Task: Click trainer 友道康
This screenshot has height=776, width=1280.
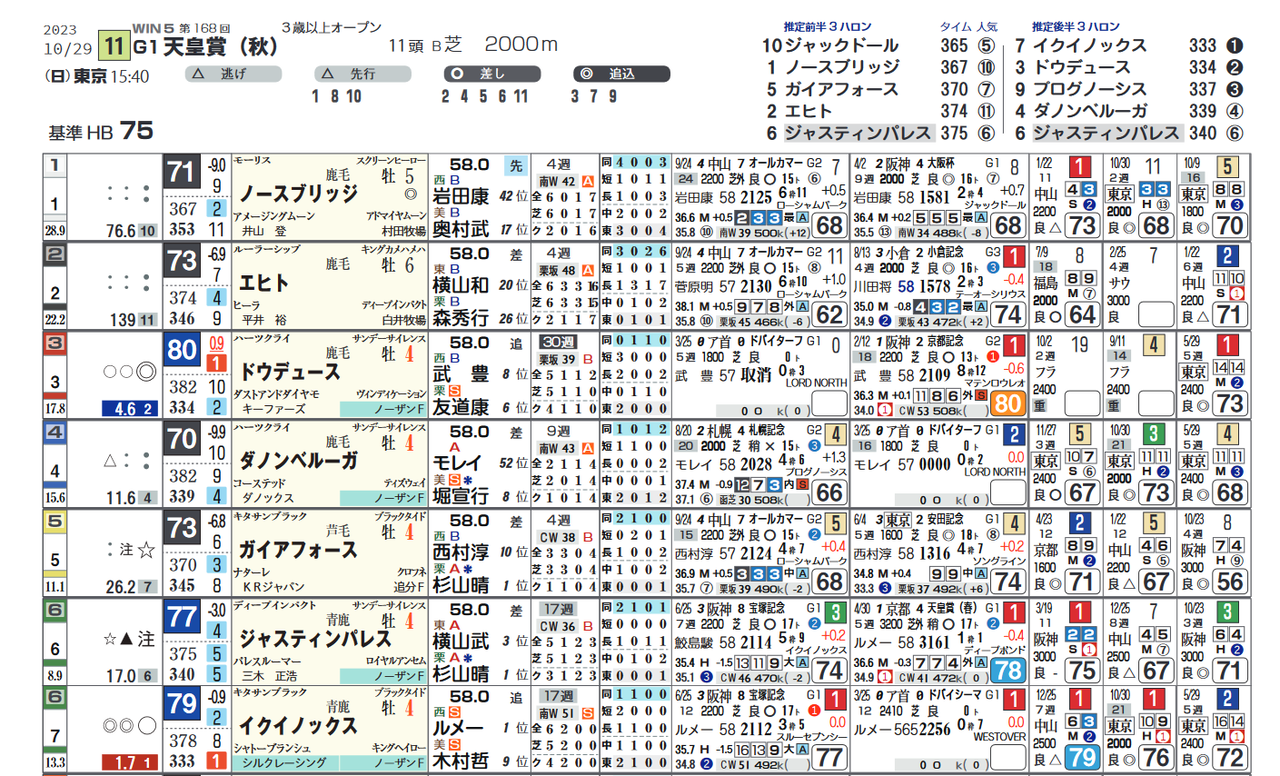Action: click(x=461, y=406)
